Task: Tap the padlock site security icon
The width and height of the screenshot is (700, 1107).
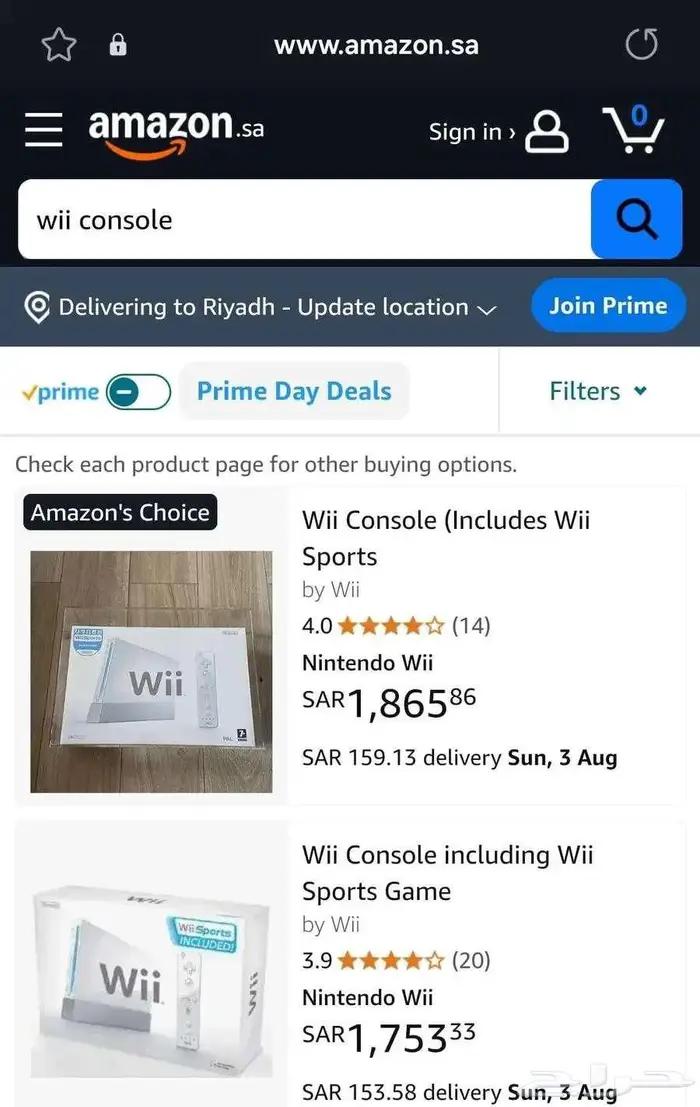Action: point(118,45)
